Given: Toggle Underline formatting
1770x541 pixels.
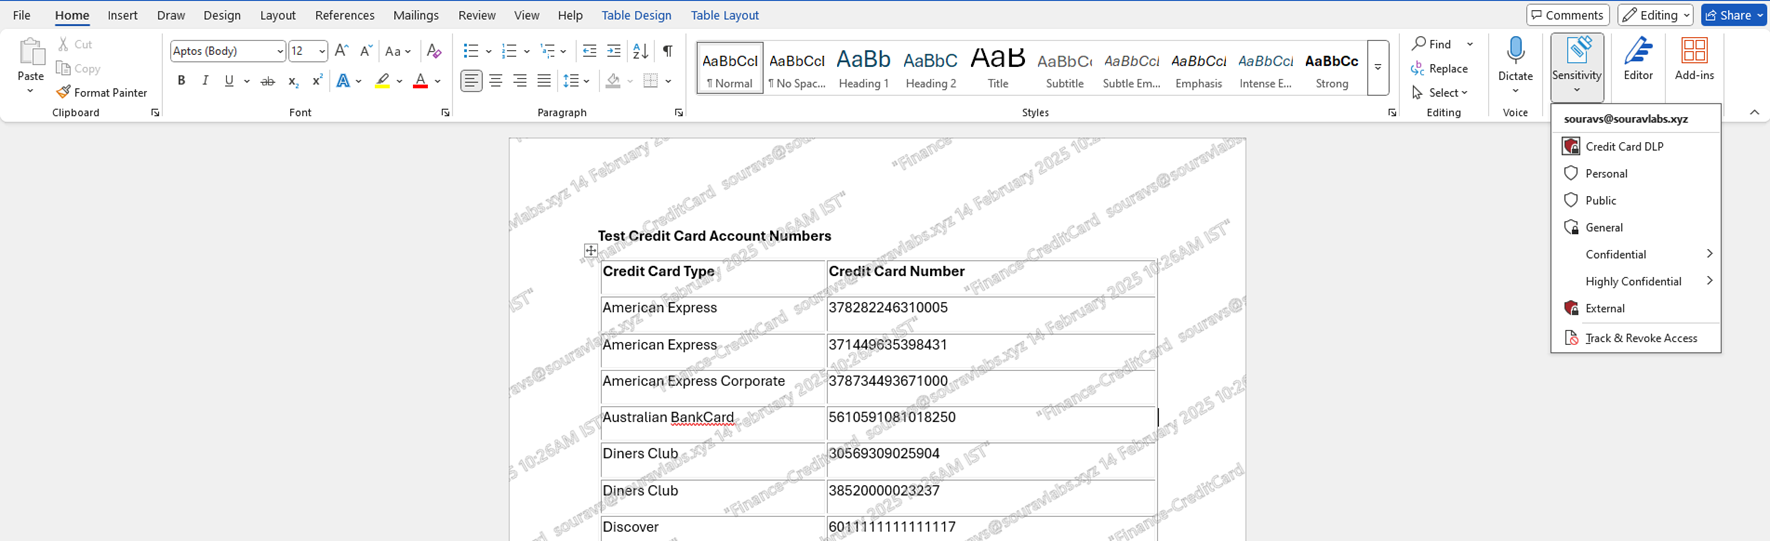Looking at the screenshot, I should click(229, 81).
